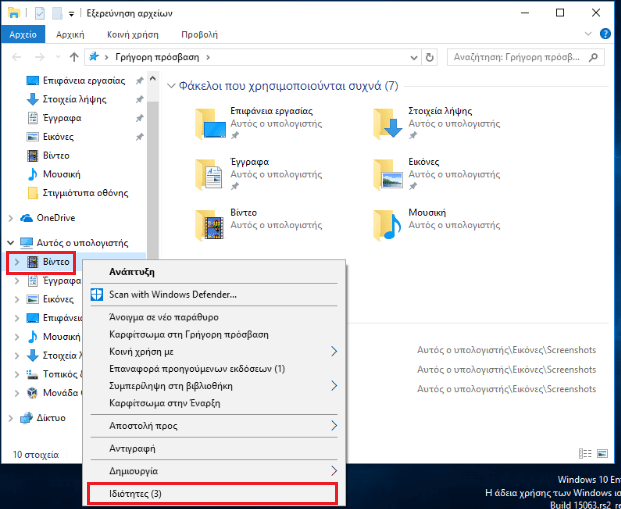Open the Αρχική ribbon tab
621x509 pixels.
pyautogui.click(x=70, y=34)
